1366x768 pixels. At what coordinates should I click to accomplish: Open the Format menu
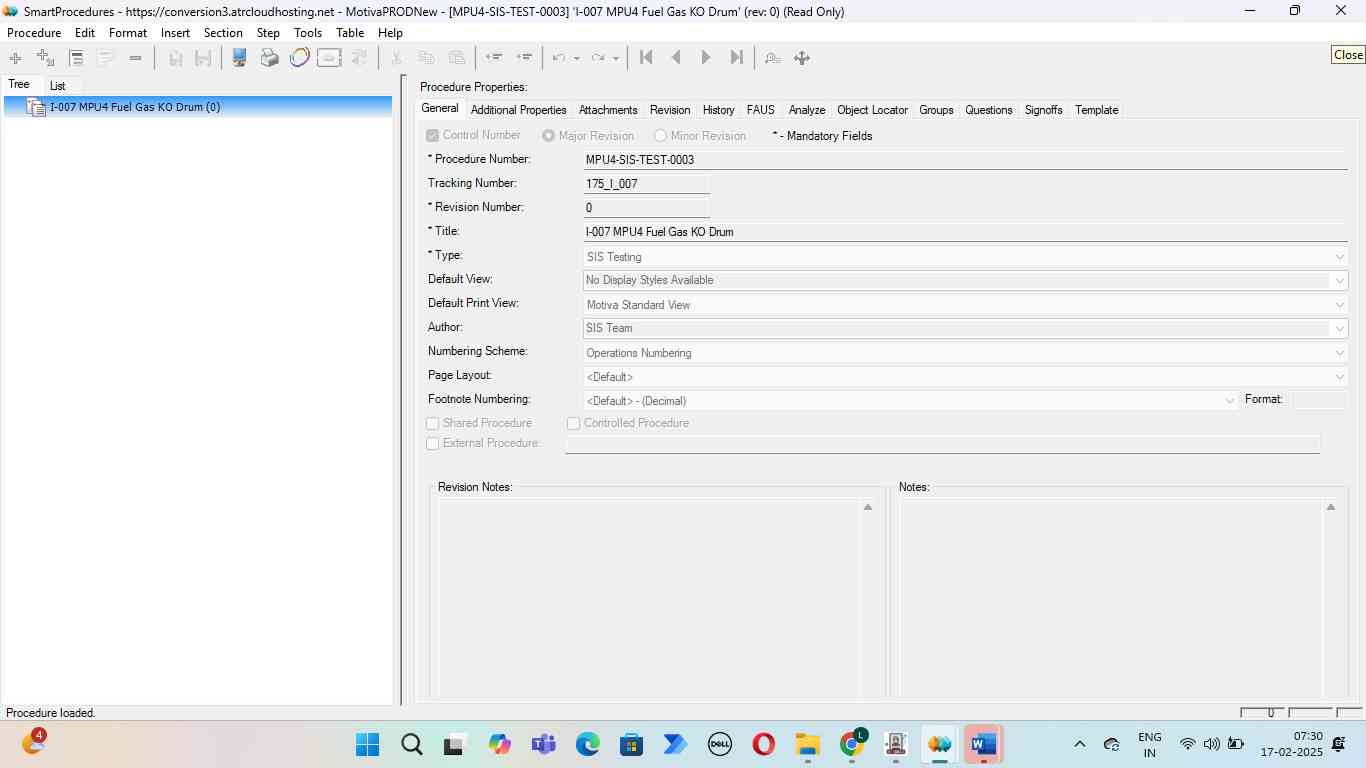tap(128, 33)
